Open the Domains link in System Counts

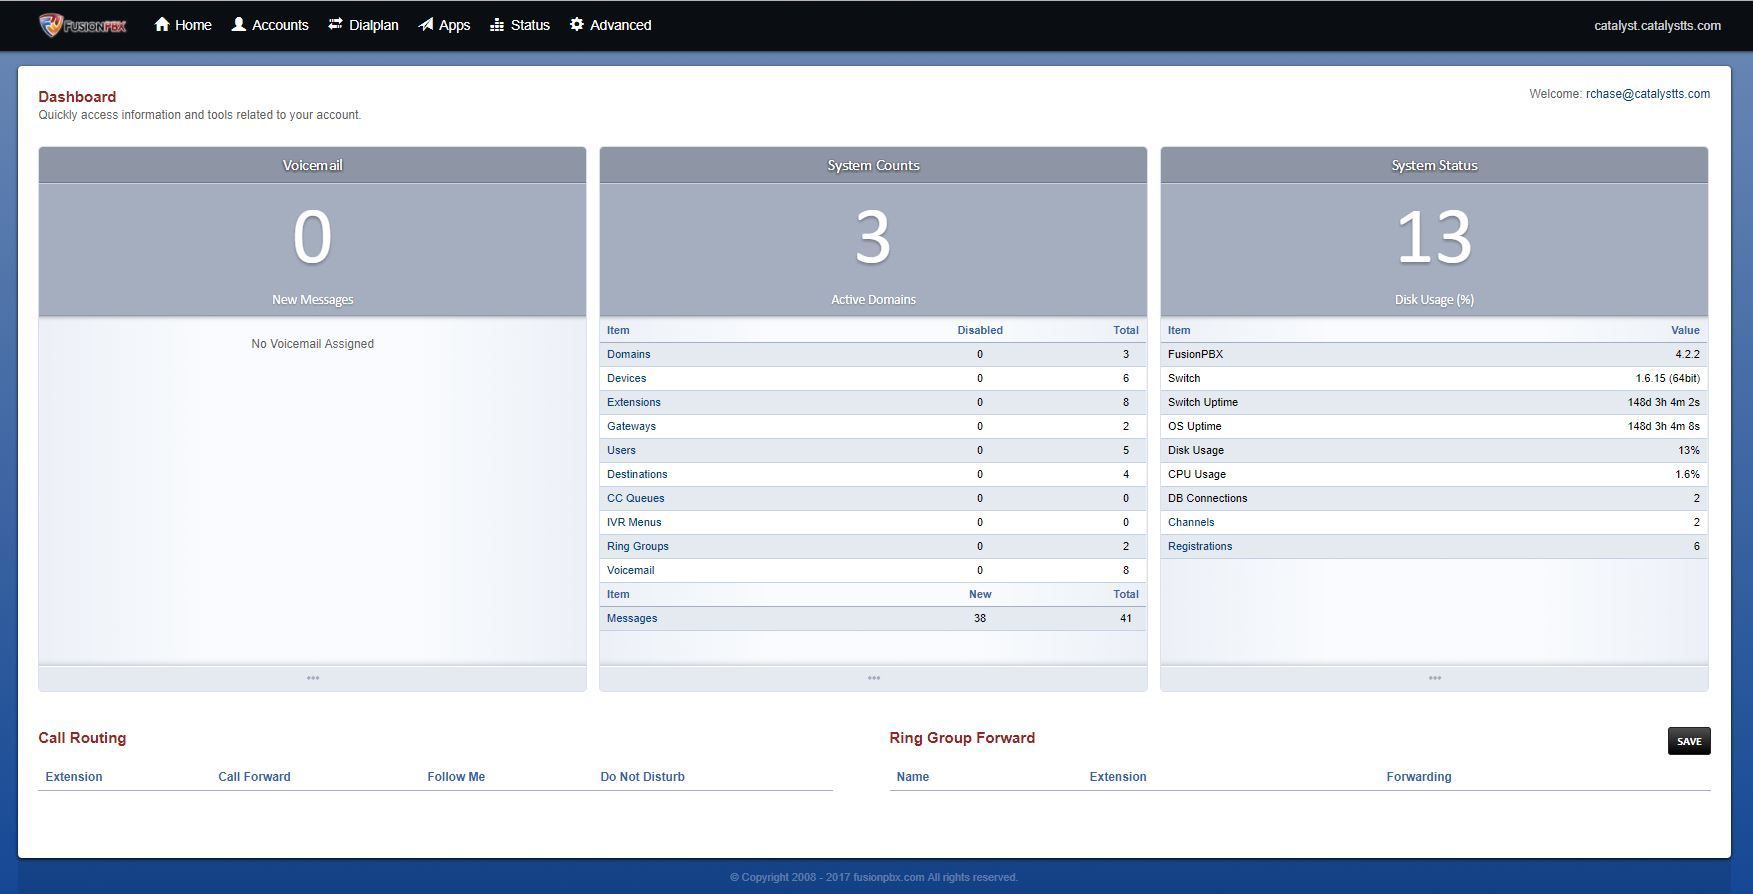(629, 354)
